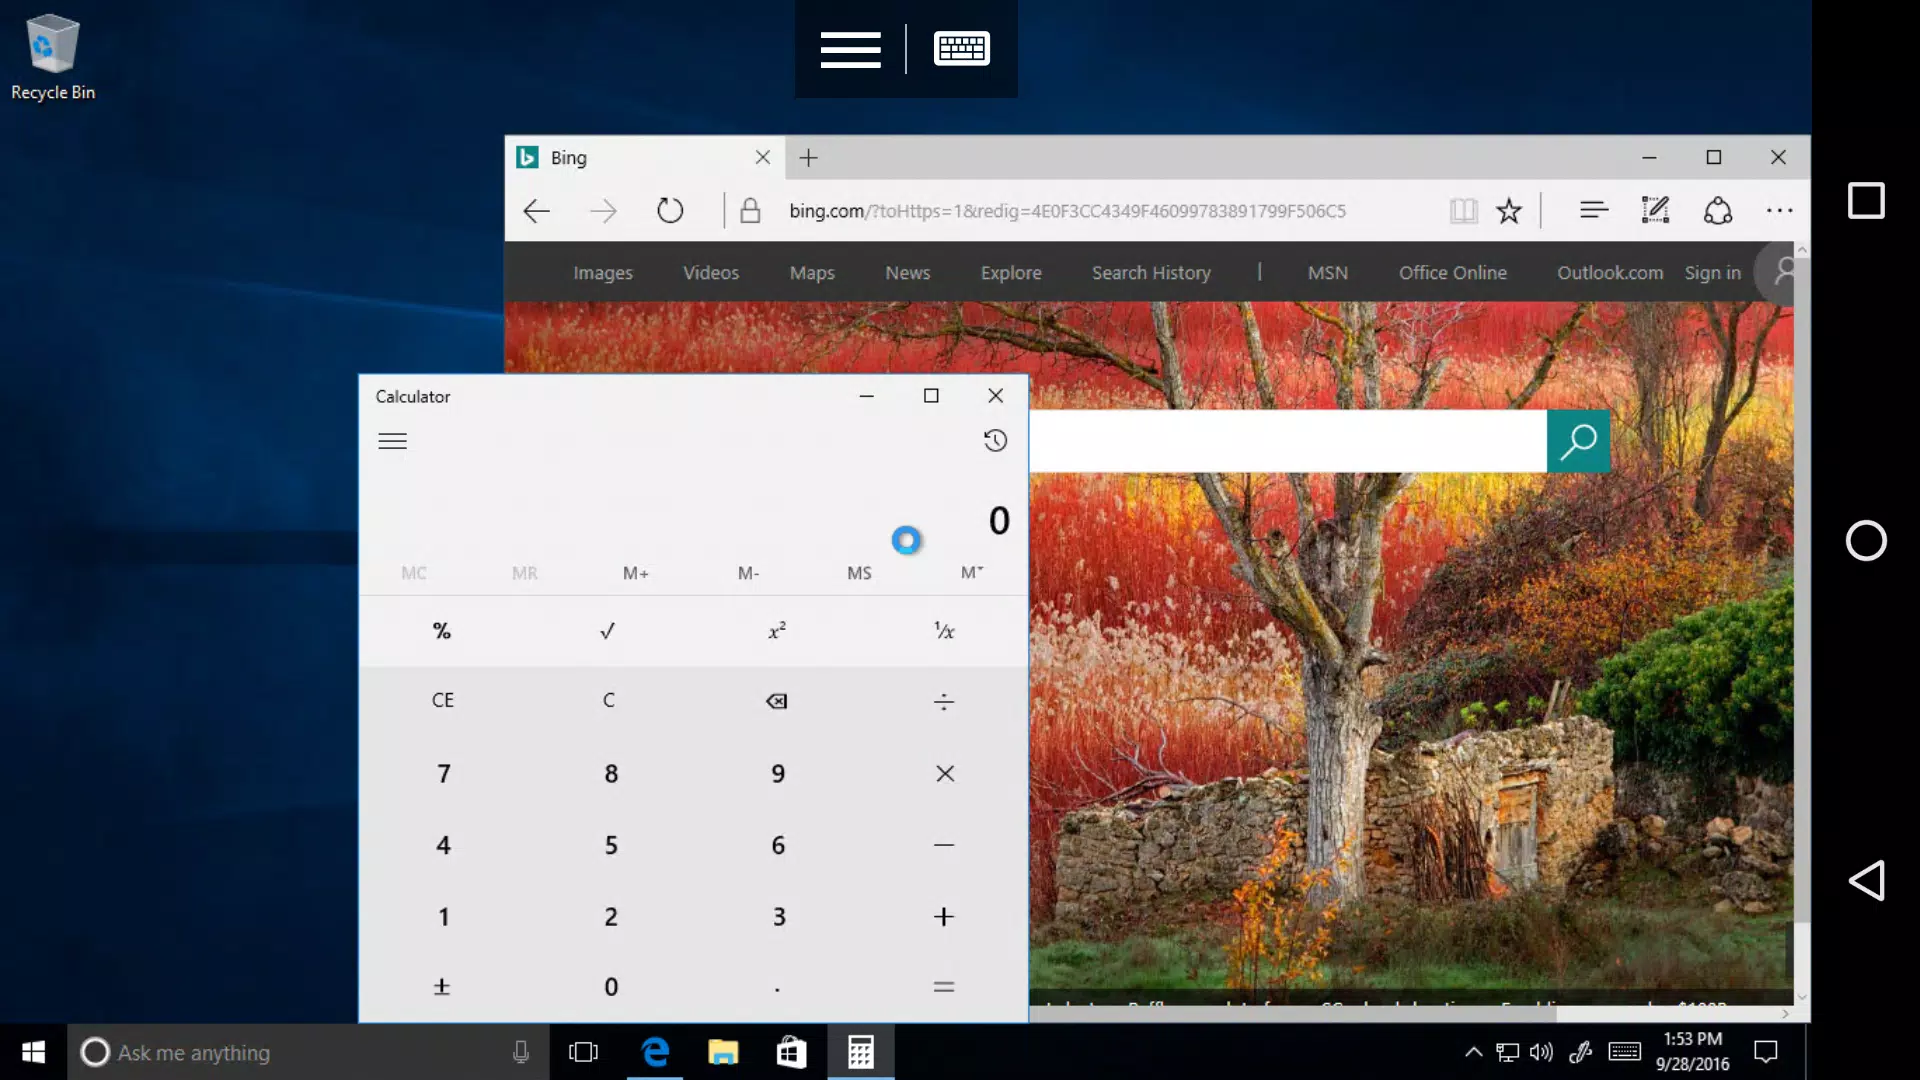
Task: Open Calculator history panel
Action: [x=996, y=439]
